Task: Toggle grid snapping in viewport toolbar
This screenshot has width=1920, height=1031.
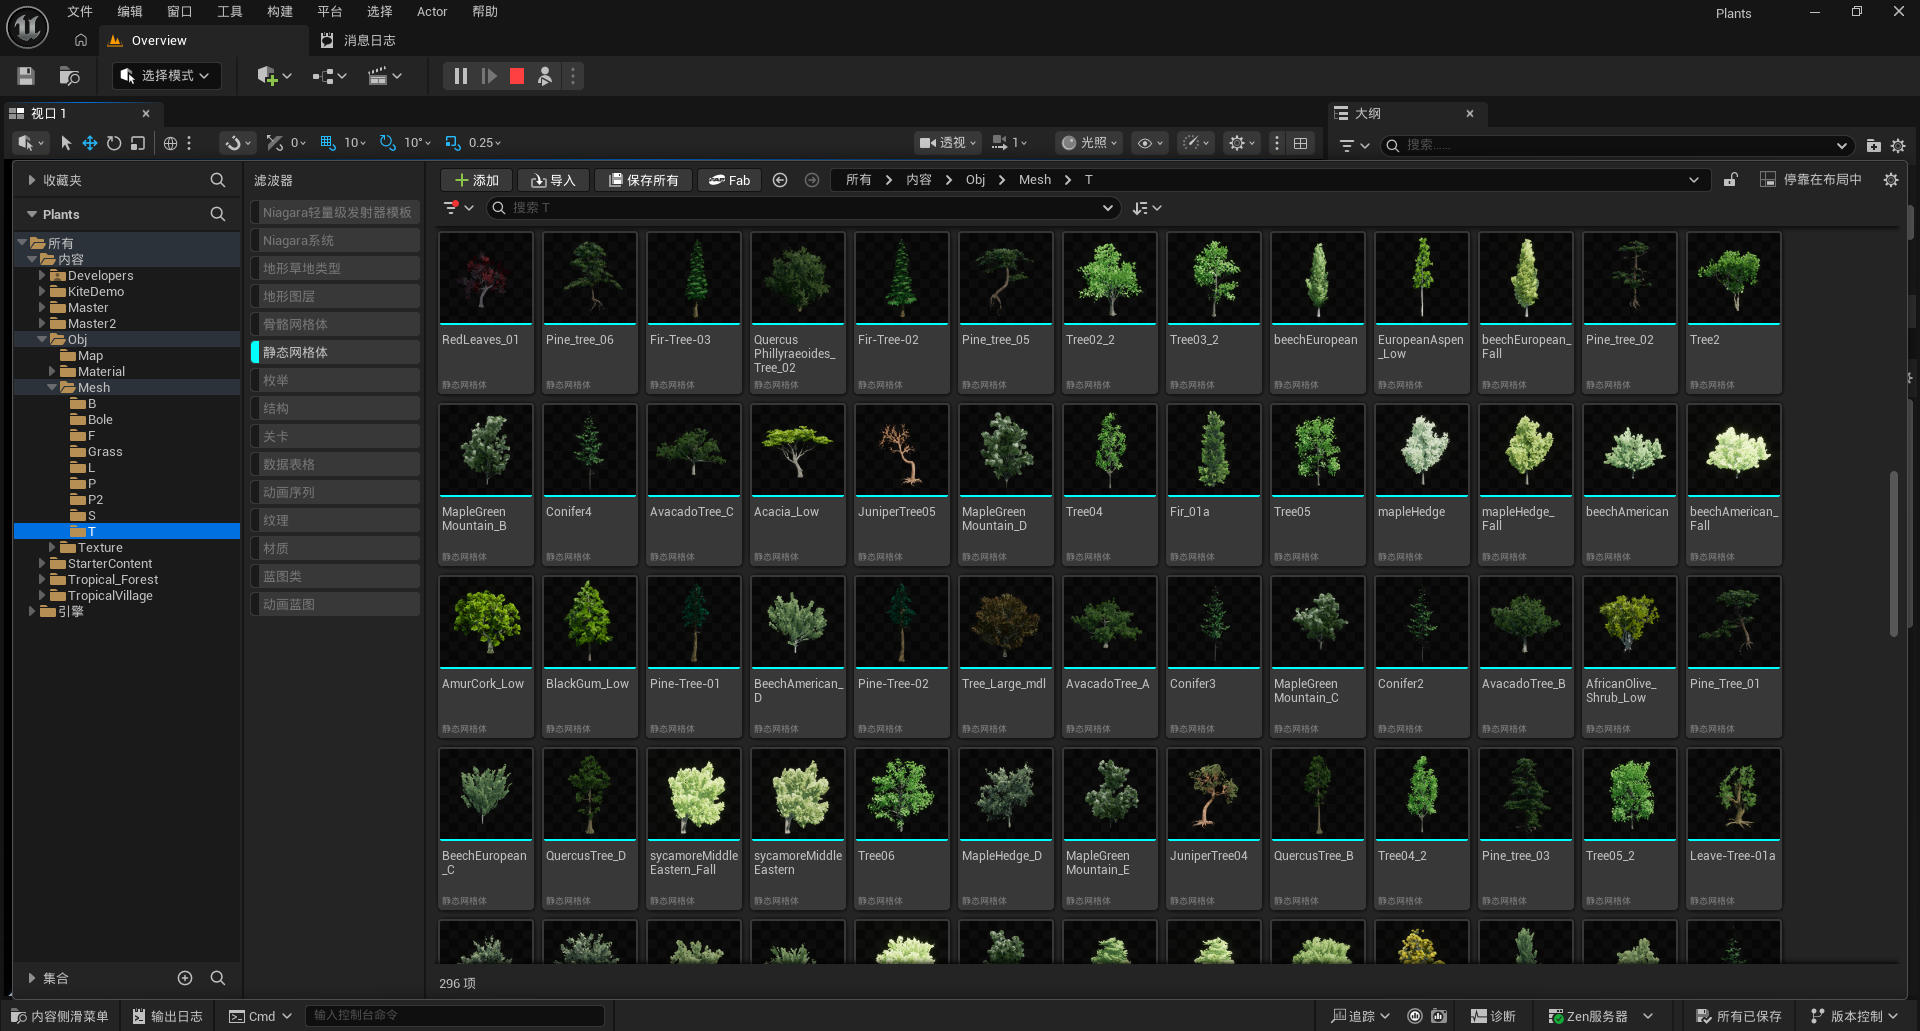Action: tap(327, 143)
